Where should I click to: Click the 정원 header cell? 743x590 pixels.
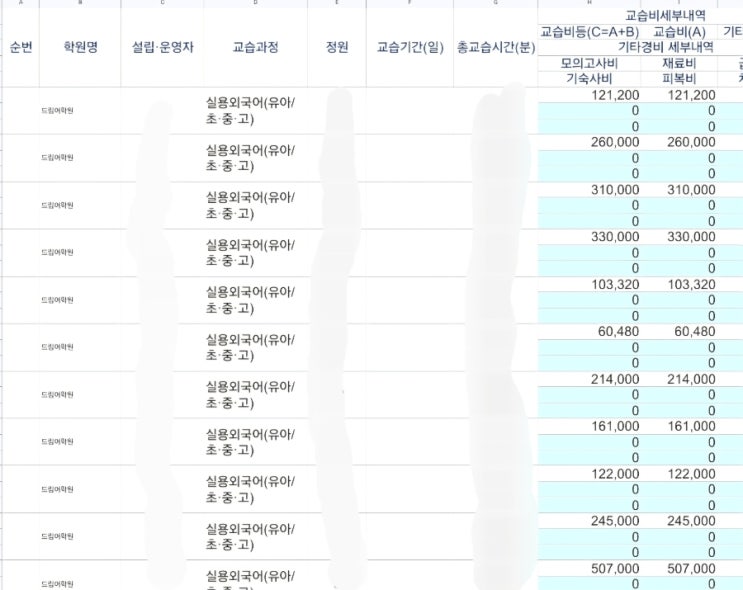(337, 47)
